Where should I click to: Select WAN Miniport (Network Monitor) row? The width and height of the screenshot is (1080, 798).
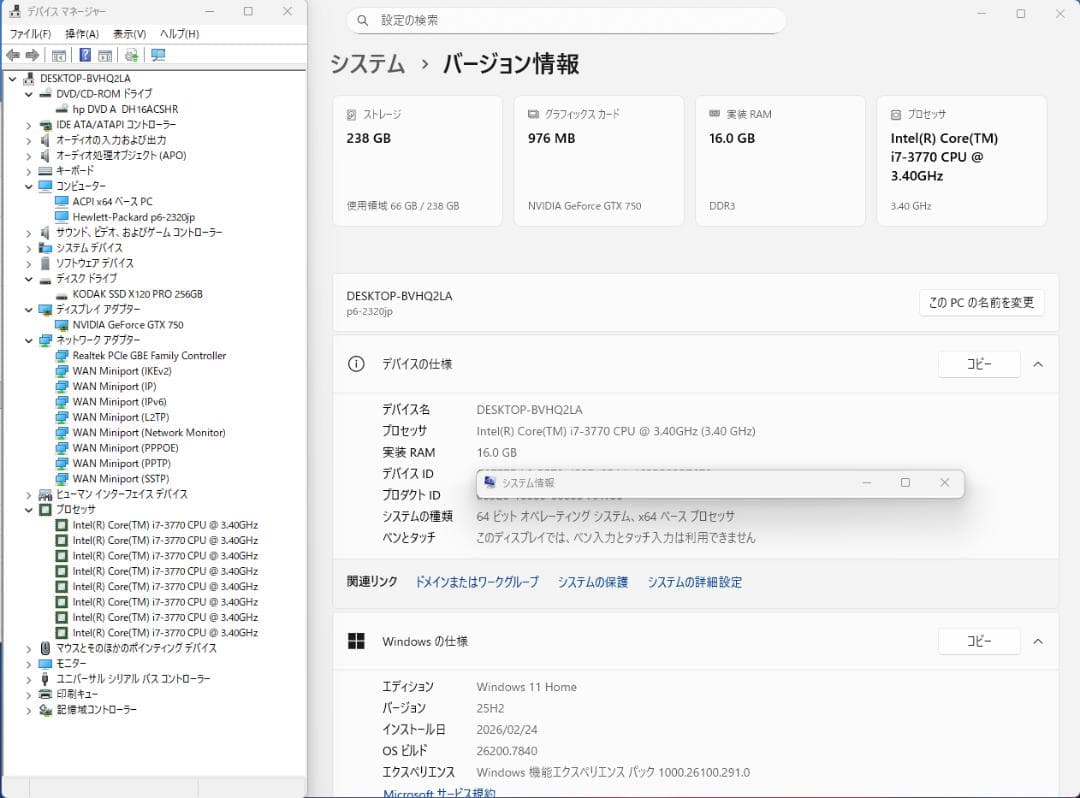(149, 432)
